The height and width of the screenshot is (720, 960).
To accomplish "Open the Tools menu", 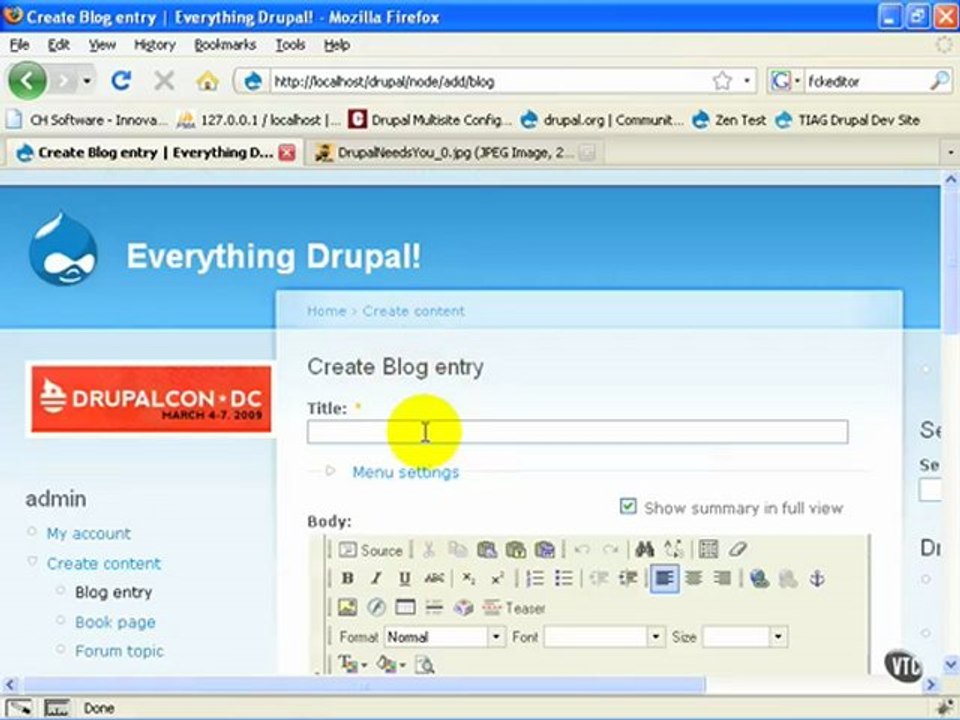I will point(290,45).
